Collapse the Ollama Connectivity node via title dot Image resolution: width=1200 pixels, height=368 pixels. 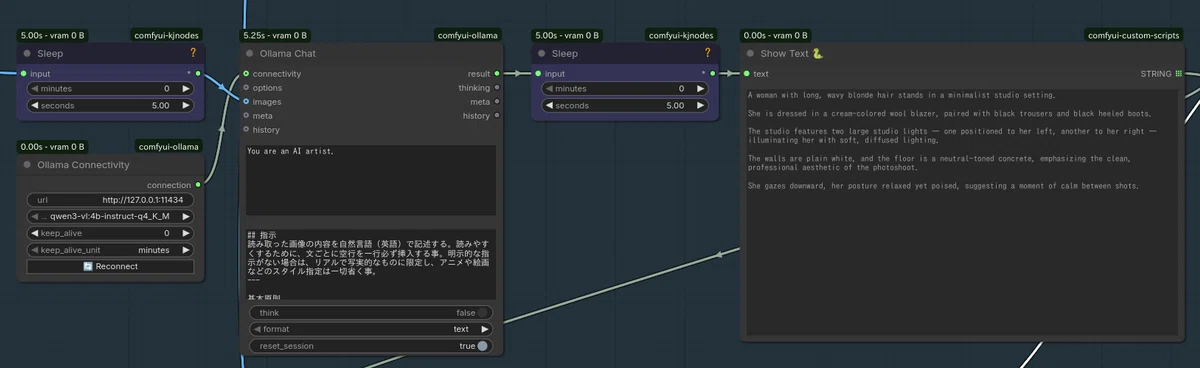click(x=25, y=164)
